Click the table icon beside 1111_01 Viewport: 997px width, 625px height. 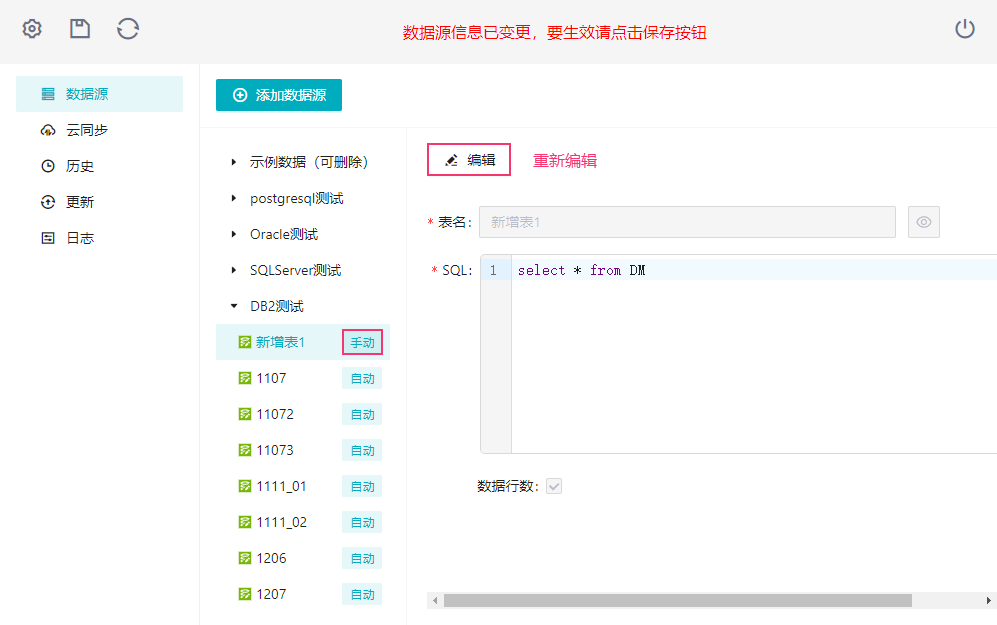point(245,486)
